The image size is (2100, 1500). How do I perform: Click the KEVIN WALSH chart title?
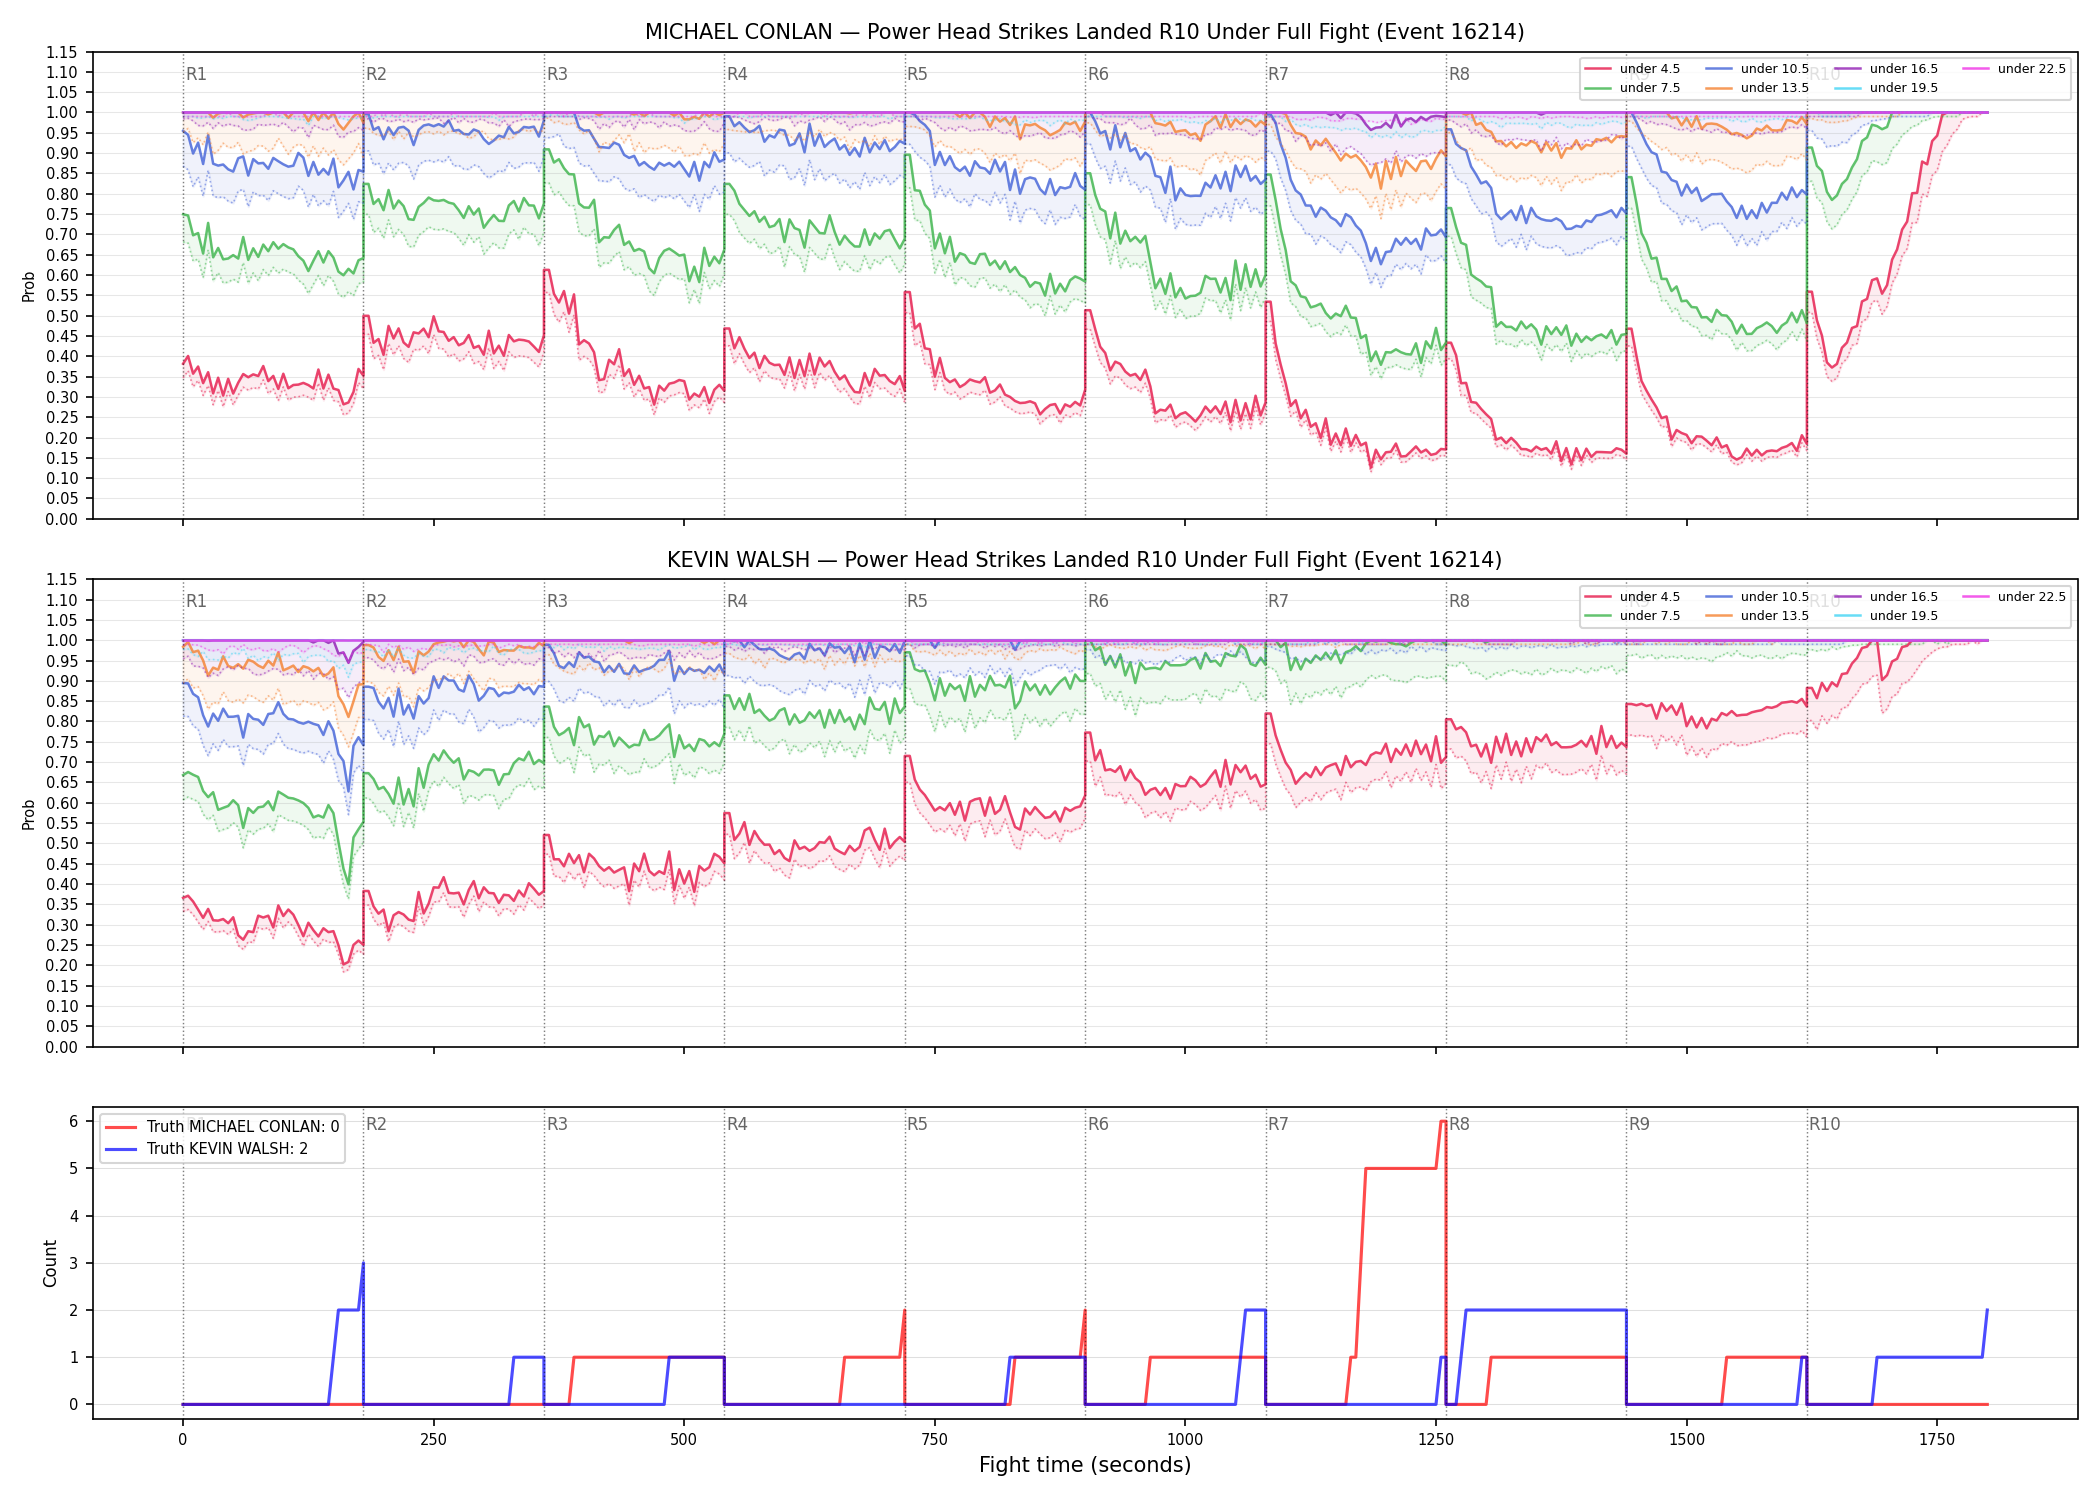click(1084, 560)
